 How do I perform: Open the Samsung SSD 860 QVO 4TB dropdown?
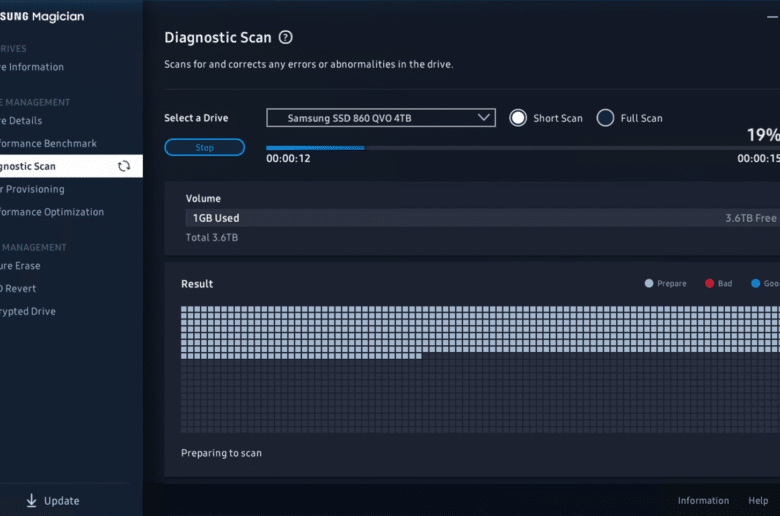click(381, 118)
